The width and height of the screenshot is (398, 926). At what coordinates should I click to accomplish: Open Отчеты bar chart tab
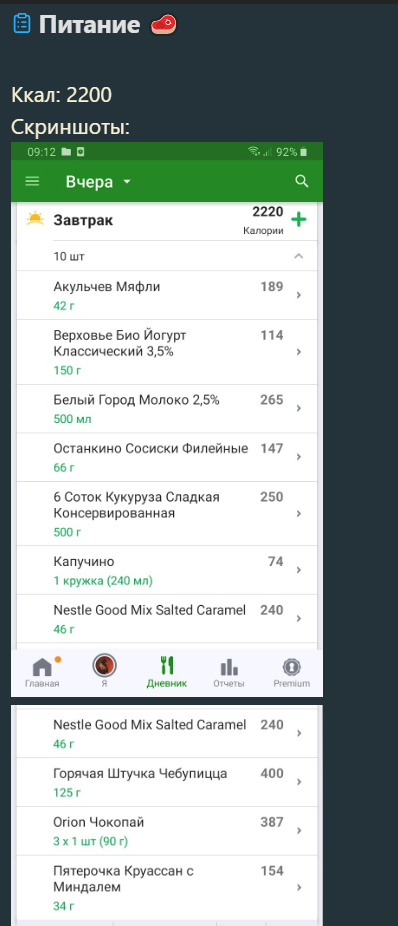[x=229, y=673]
